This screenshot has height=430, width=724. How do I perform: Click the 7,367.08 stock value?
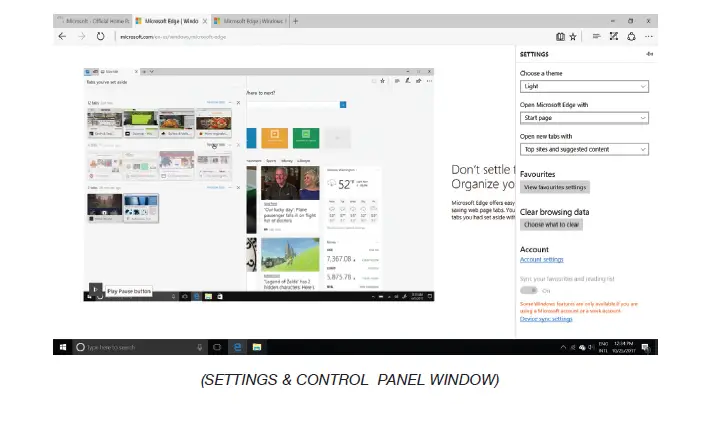click(x=339, y=259)
